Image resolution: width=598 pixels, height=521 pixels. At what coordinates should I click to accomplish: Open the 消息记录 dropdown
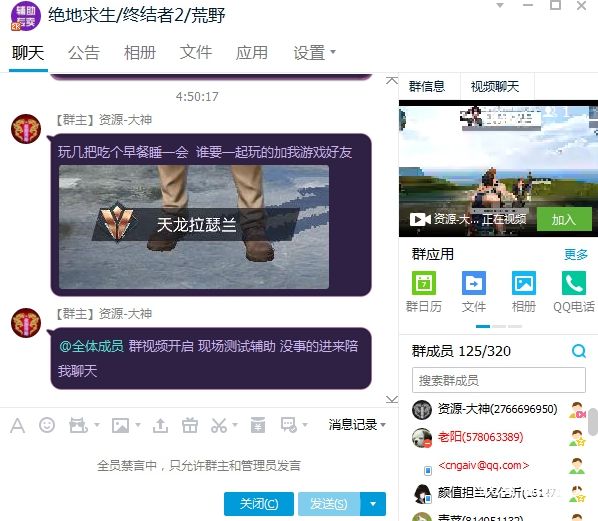pyautogui.click(x=357, y=425)
